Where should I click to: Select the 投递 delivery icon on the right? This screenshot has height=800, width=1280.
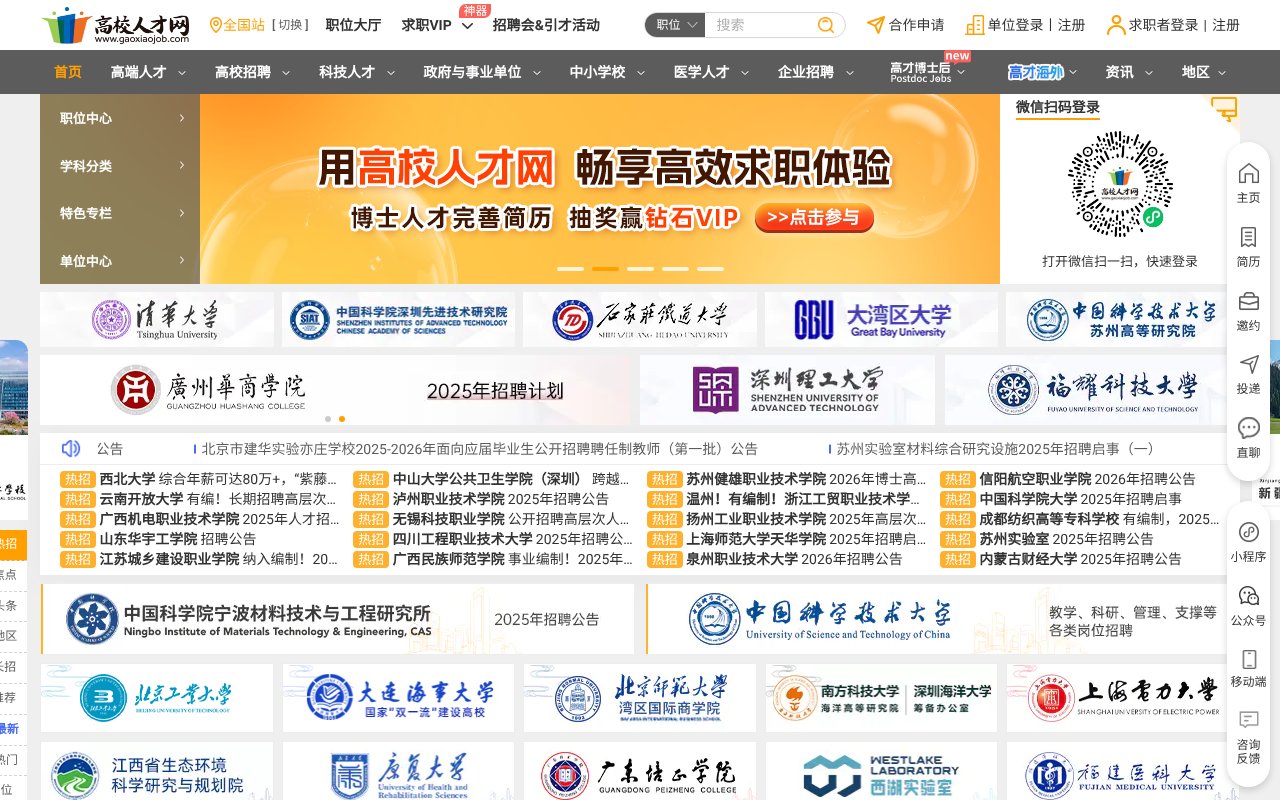click(1247, 374)
